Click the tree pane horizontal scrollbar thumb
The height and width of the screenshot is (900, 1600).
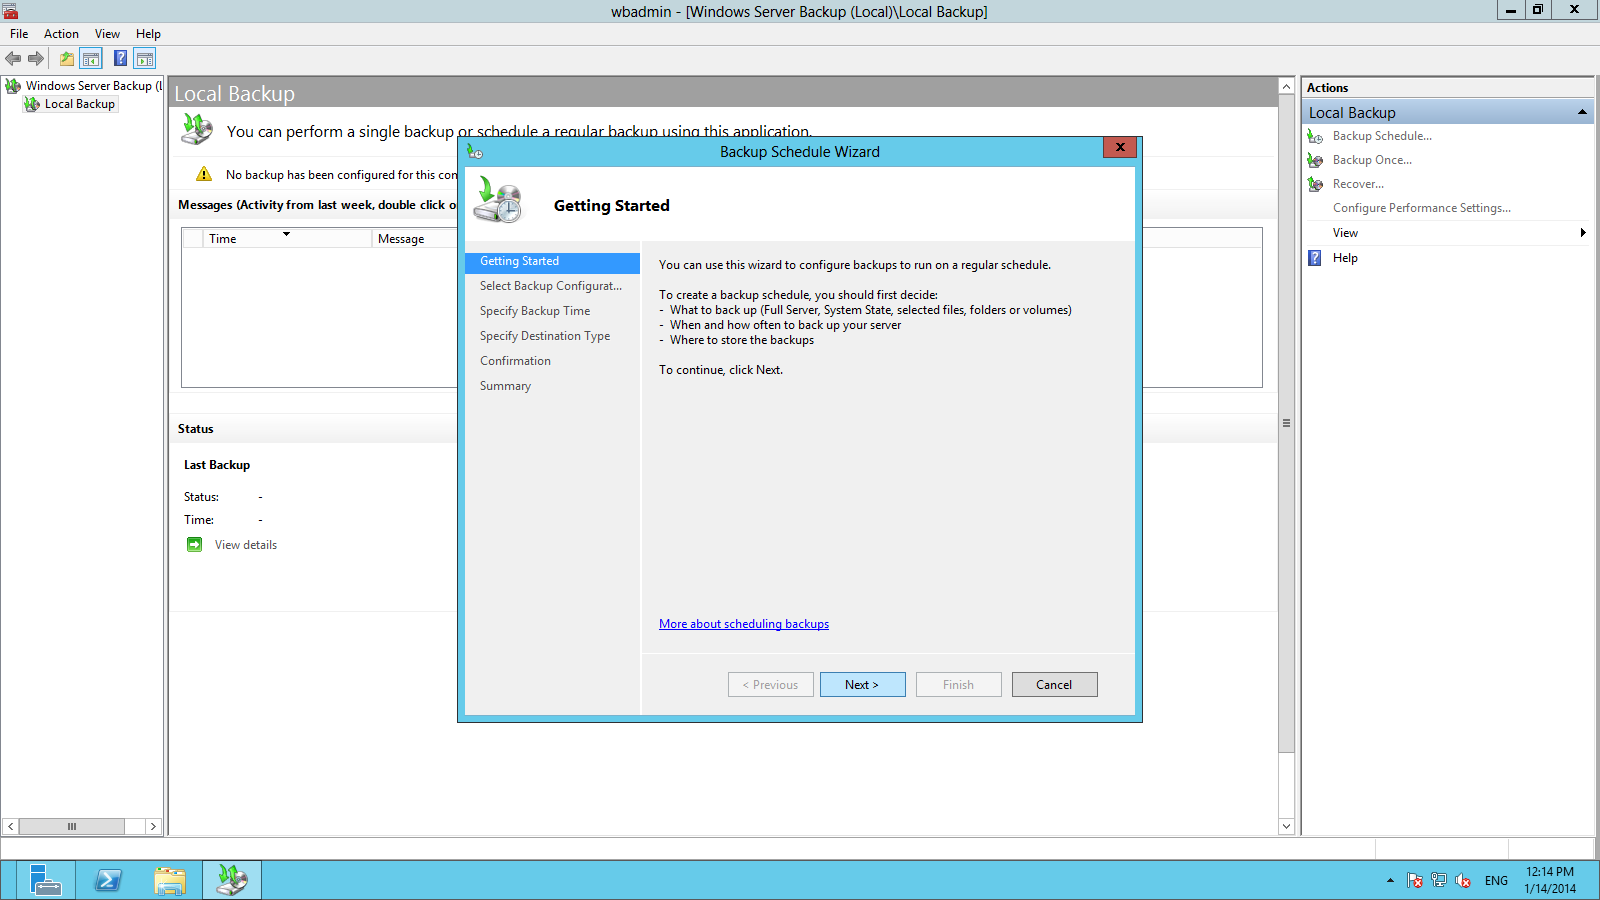coord(72,827)
